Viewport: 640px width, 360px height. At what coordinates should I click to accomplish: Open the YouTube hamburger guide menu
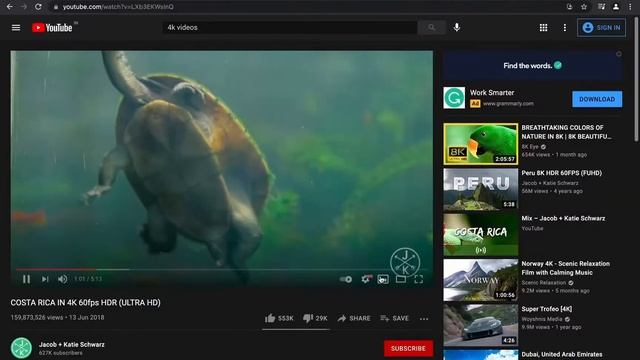coord(16,28)
